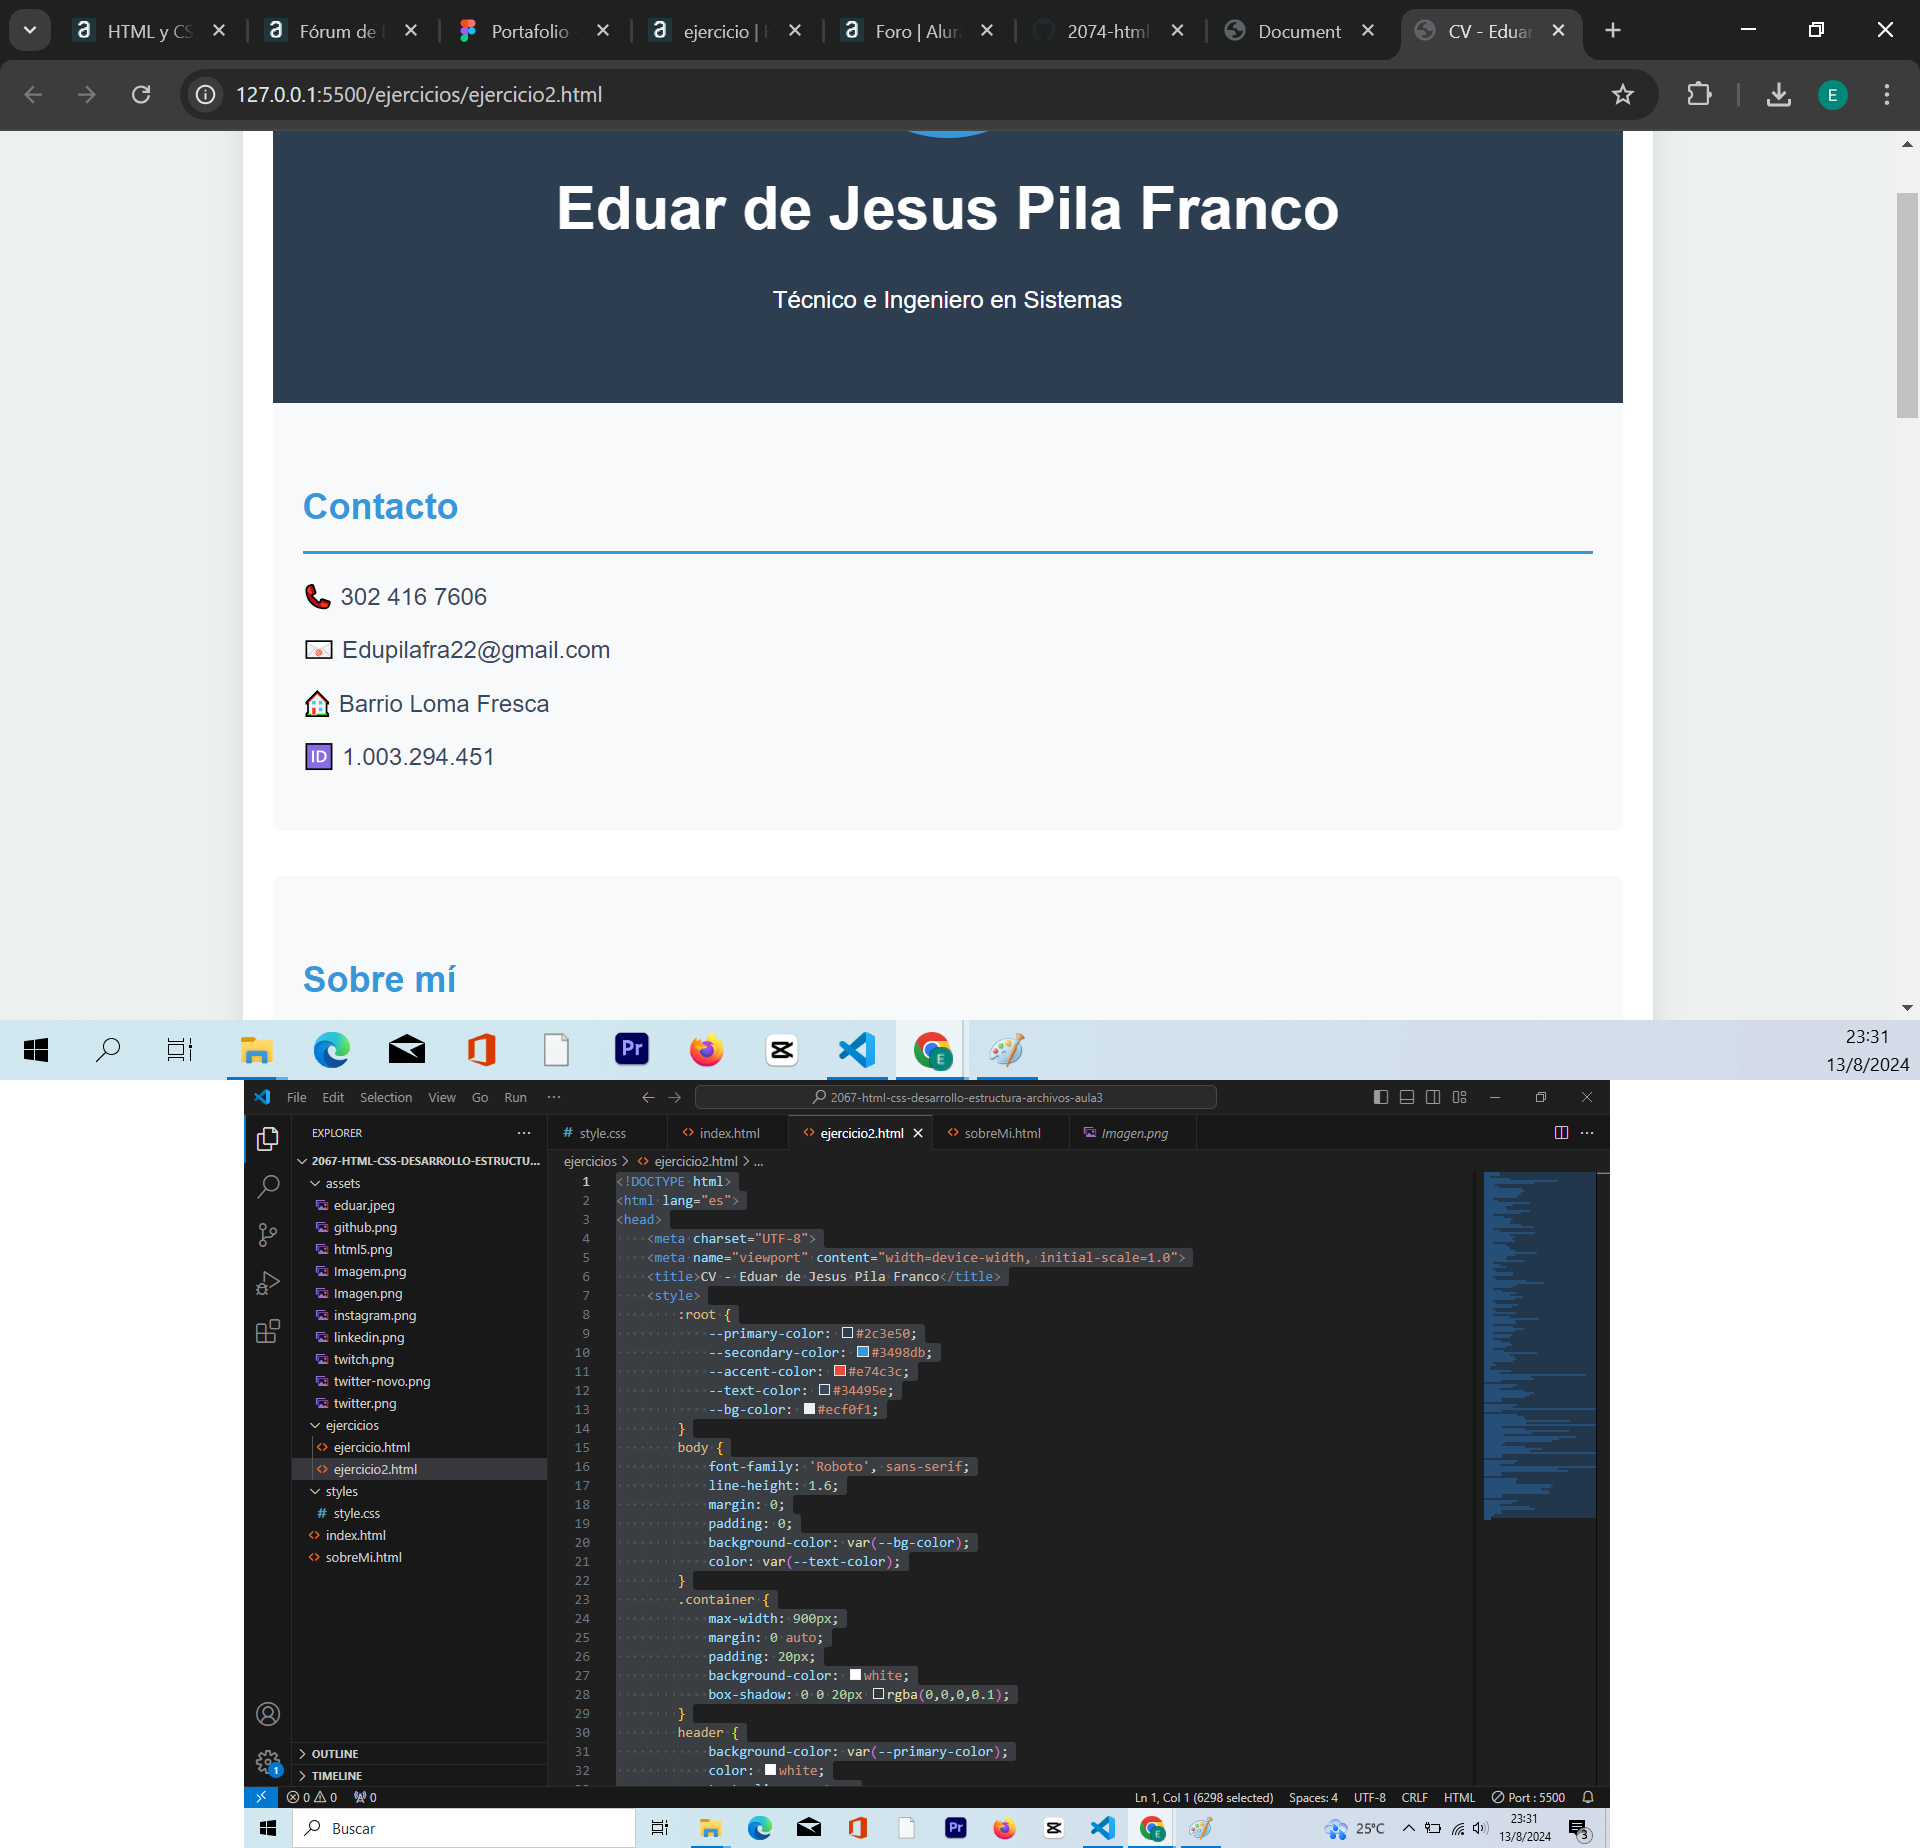Open Manage gear icon in VS Code
The height and width of the screenshot is (1848, 1920).
point(267,1762)
